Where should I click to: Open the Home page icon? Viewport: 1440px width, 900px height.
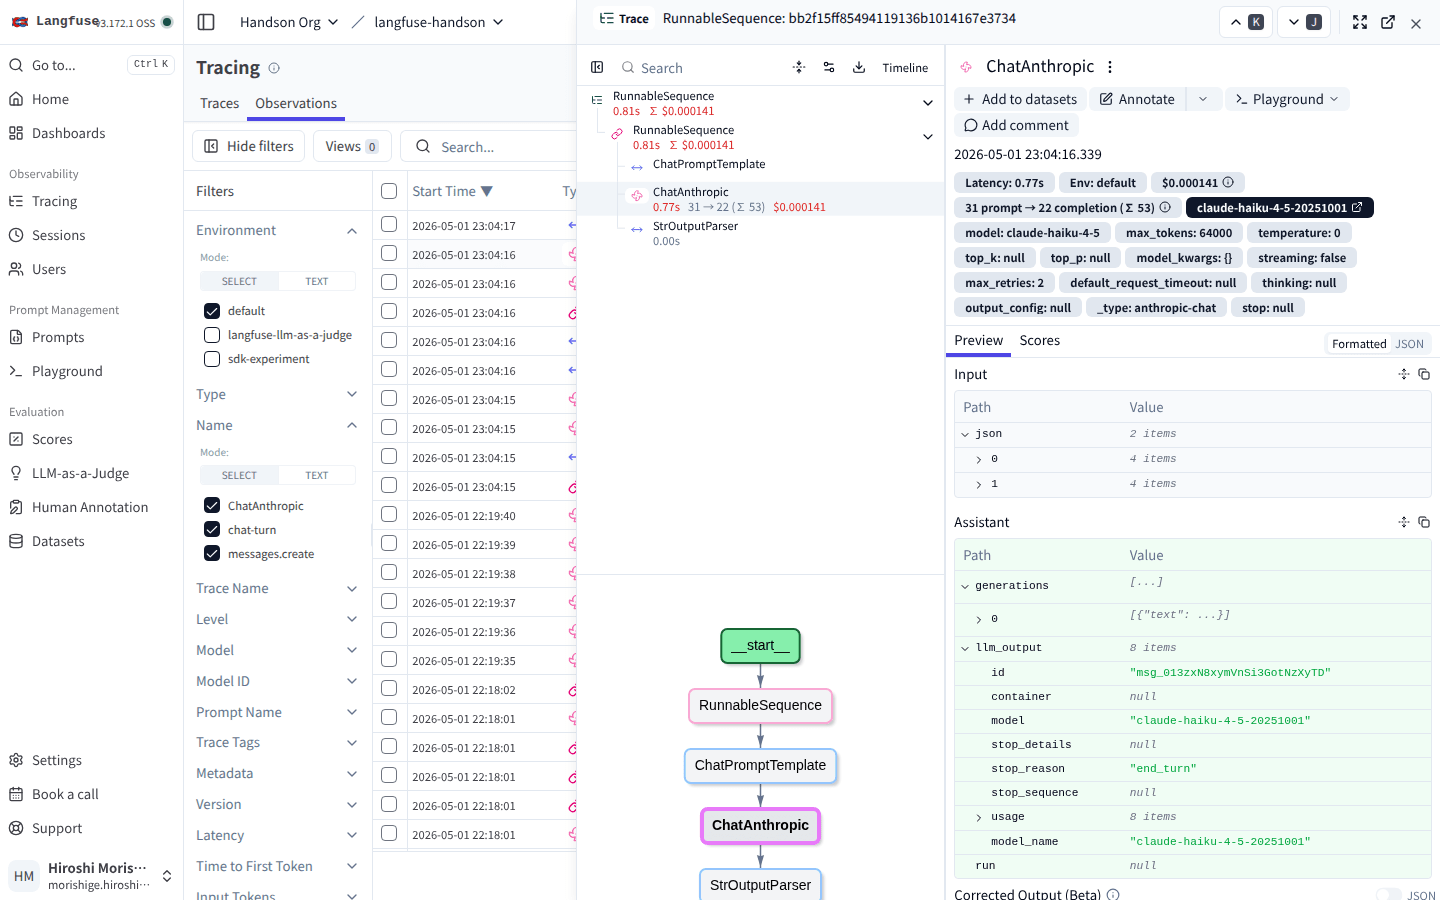pyautogui.click(x=16, y=99)
